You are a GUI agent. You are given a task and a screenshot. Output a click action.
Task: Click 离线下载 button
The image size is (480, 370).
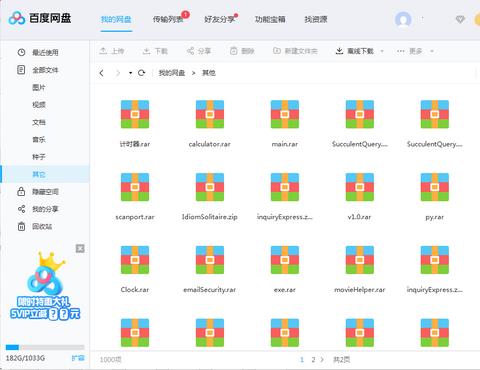(x=355, y=51)
